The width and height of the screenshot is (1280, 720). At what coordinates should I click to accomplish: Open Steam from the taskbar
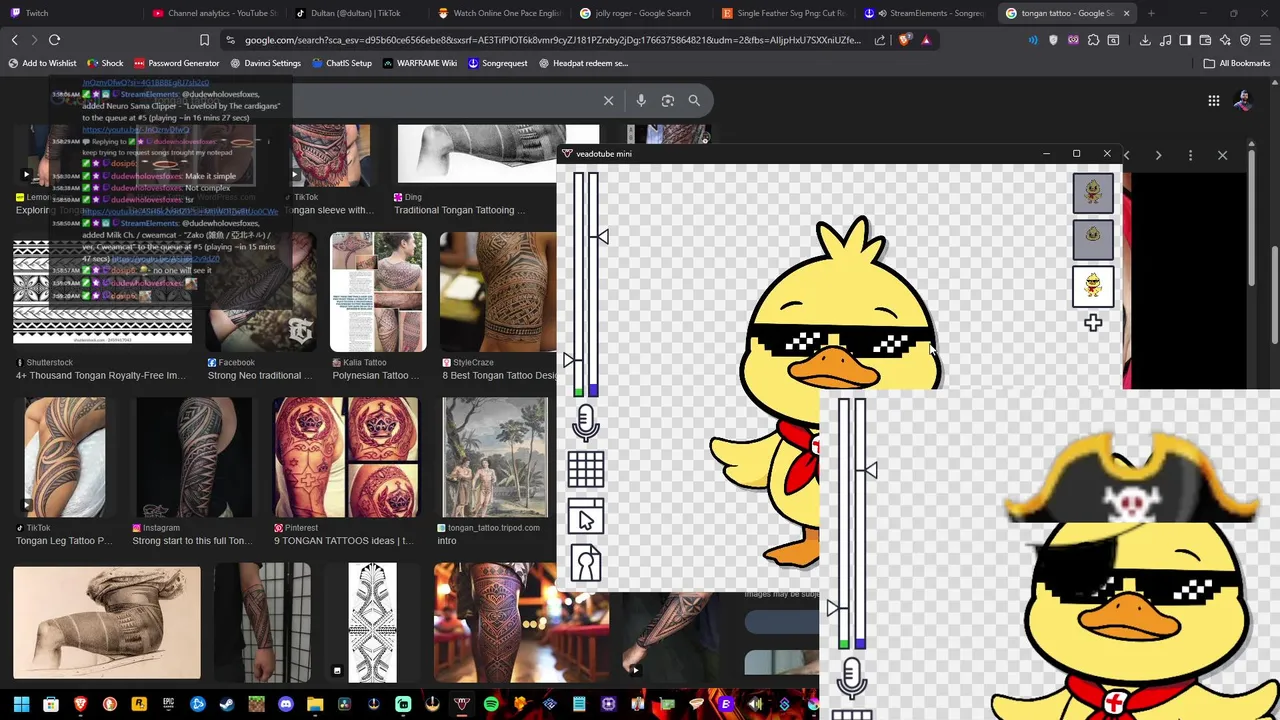coord(227,704)
